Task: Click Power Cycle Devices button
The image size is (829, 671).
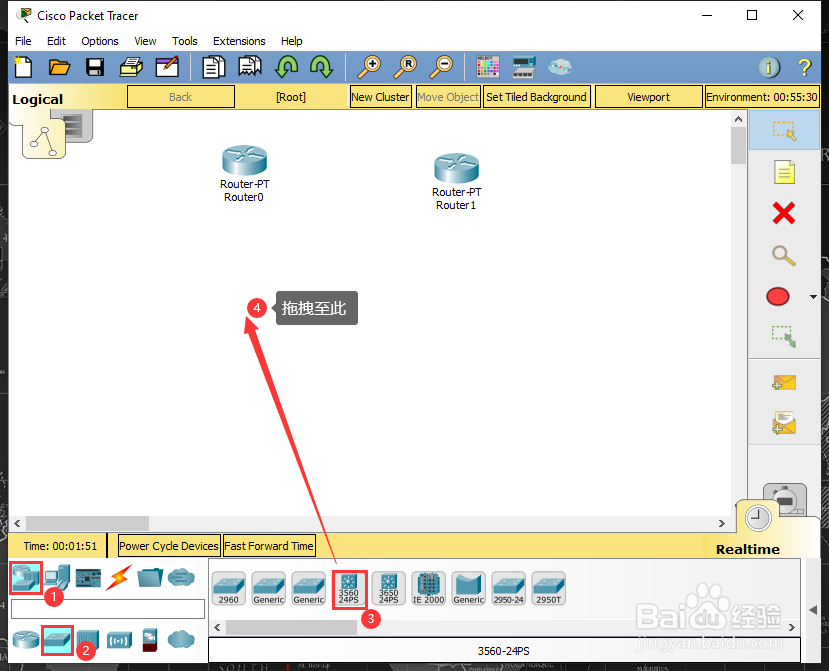Action: [169, 546]
